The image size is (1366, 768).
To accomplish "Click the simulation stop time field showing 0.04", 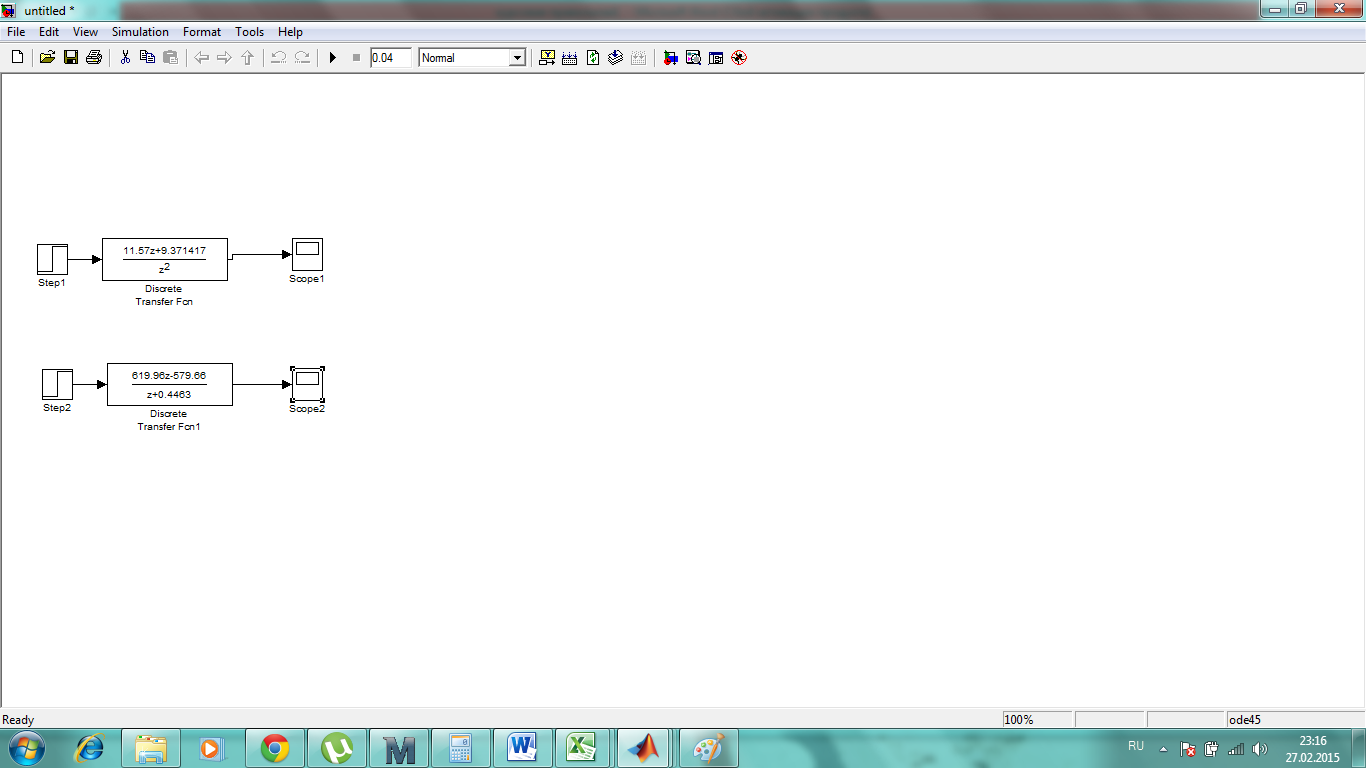I will tap(391, 58).
